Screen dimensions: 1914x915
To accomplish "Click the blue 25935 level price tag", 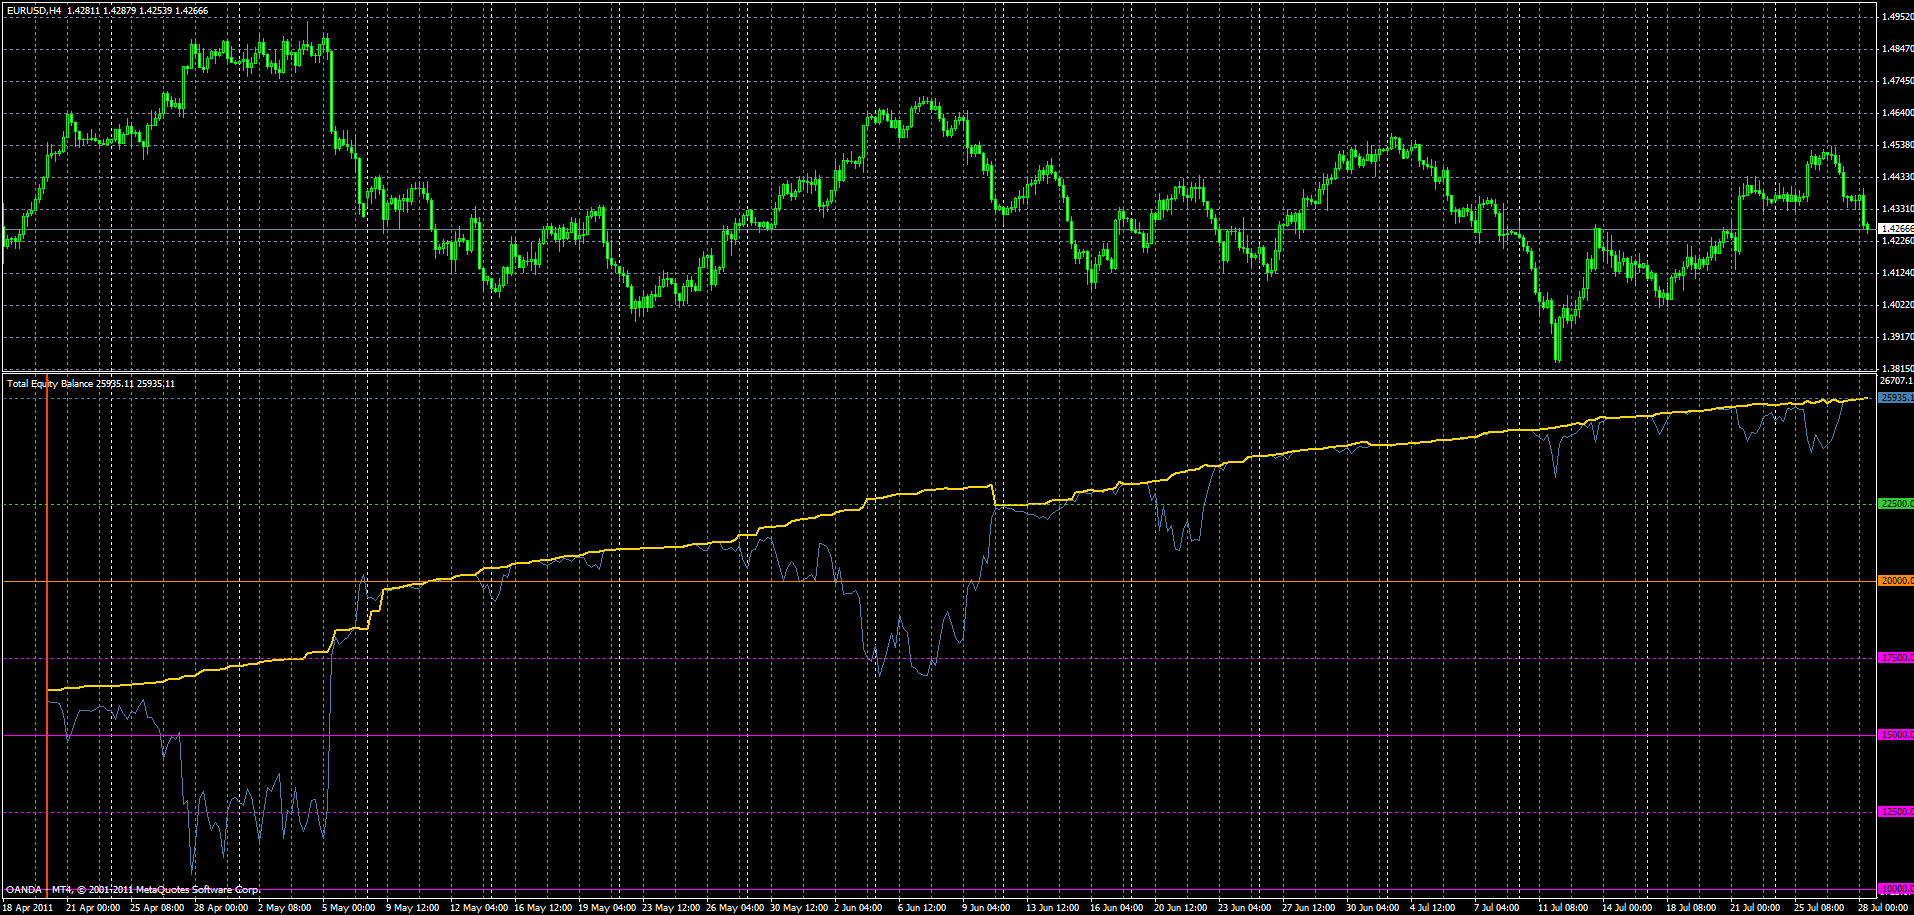I will 1896,398.
